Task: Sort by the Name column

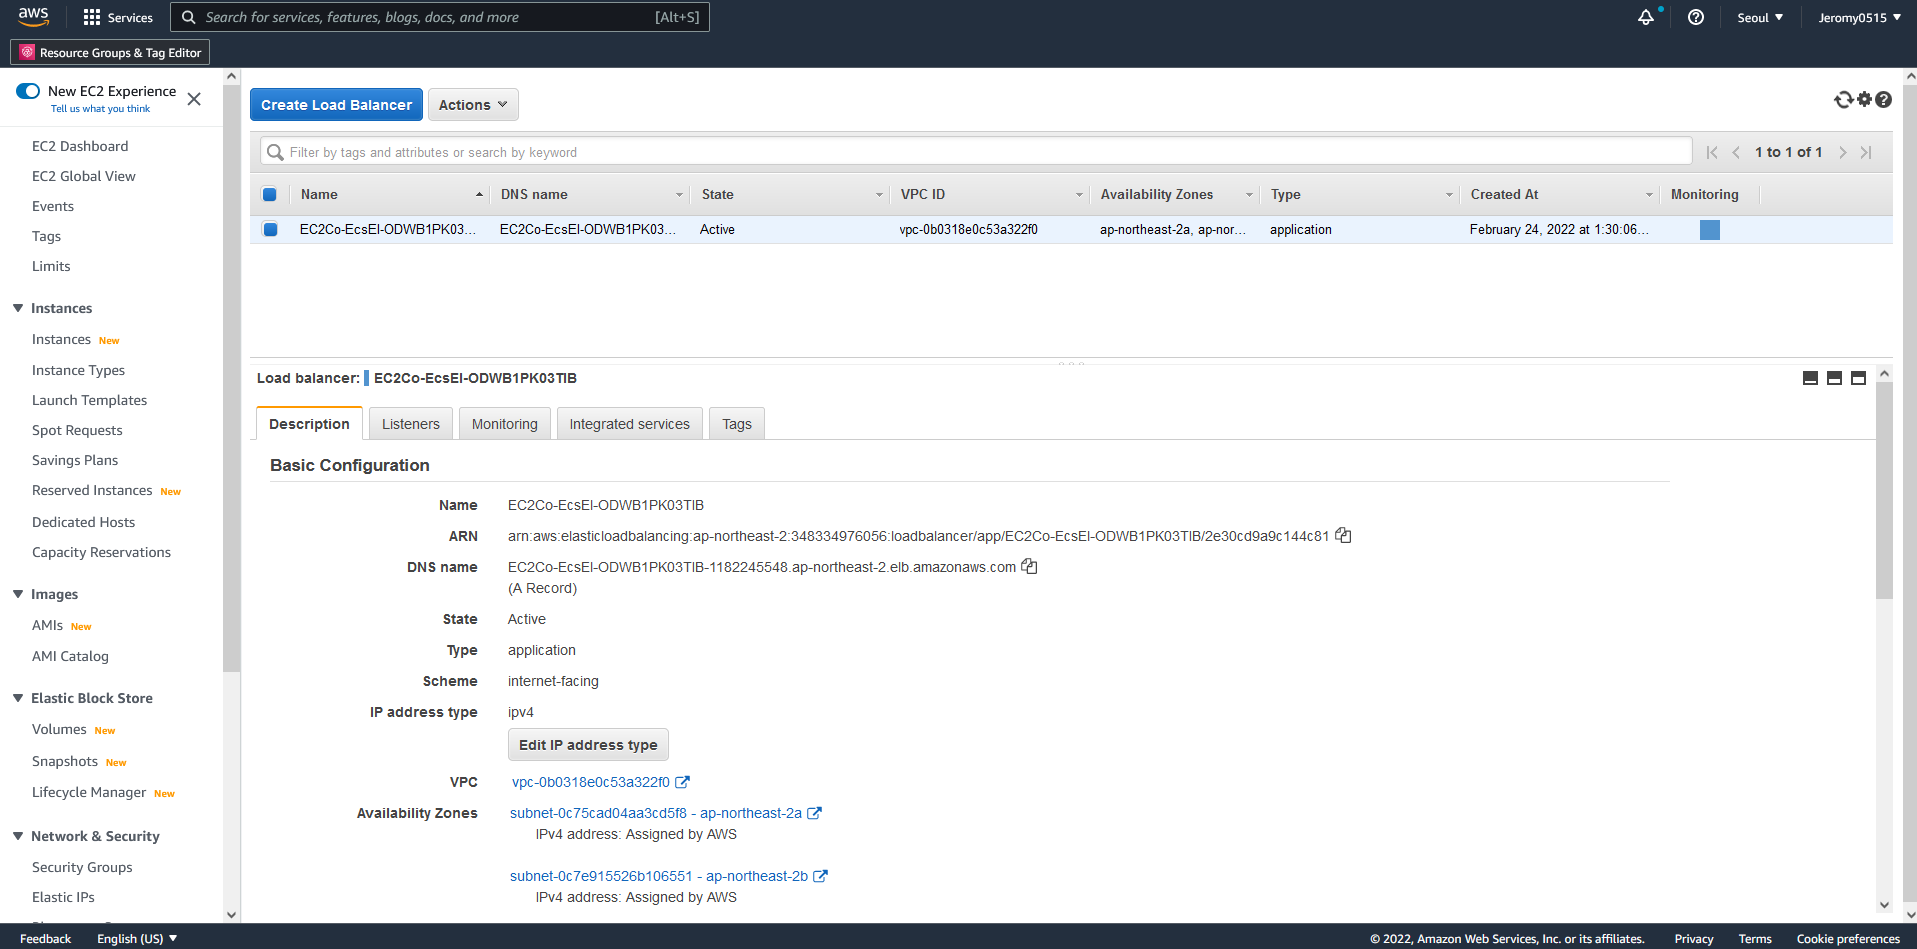Action: coord(391,194)
